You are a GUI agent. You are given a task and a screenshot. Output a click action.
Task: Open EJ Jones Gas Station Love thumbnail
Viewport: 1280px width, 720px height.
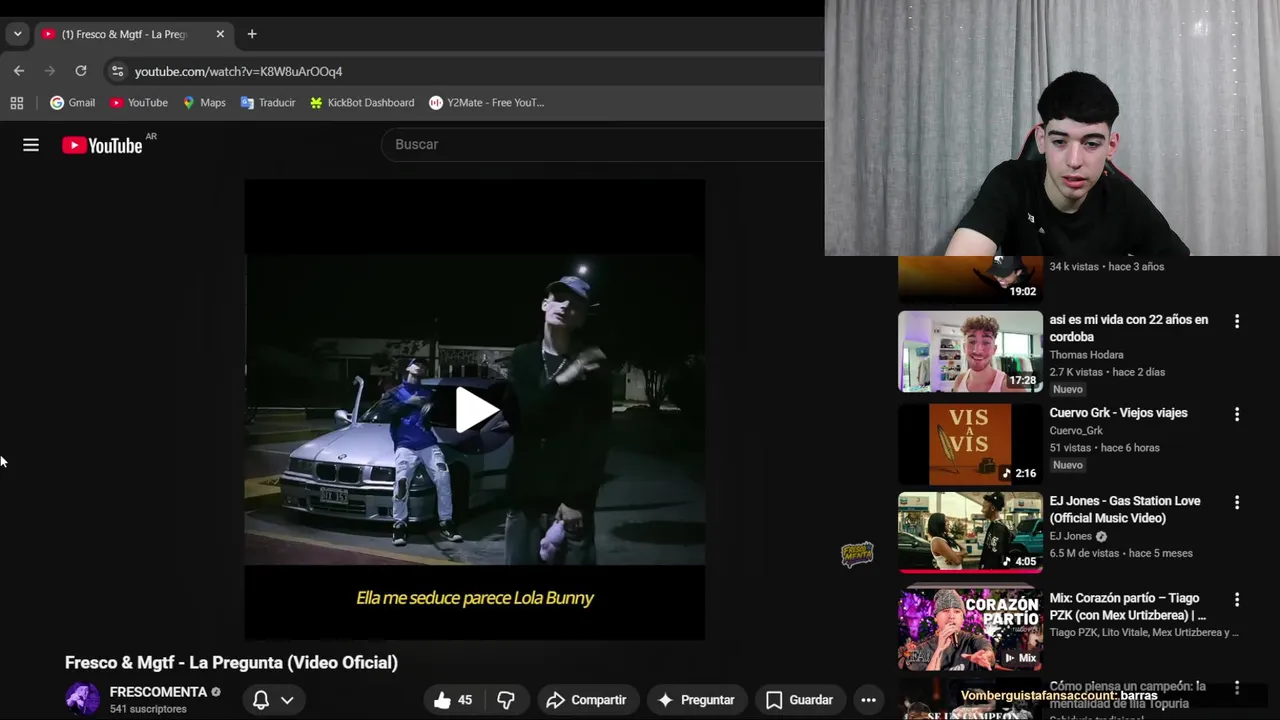coord(970,532)
